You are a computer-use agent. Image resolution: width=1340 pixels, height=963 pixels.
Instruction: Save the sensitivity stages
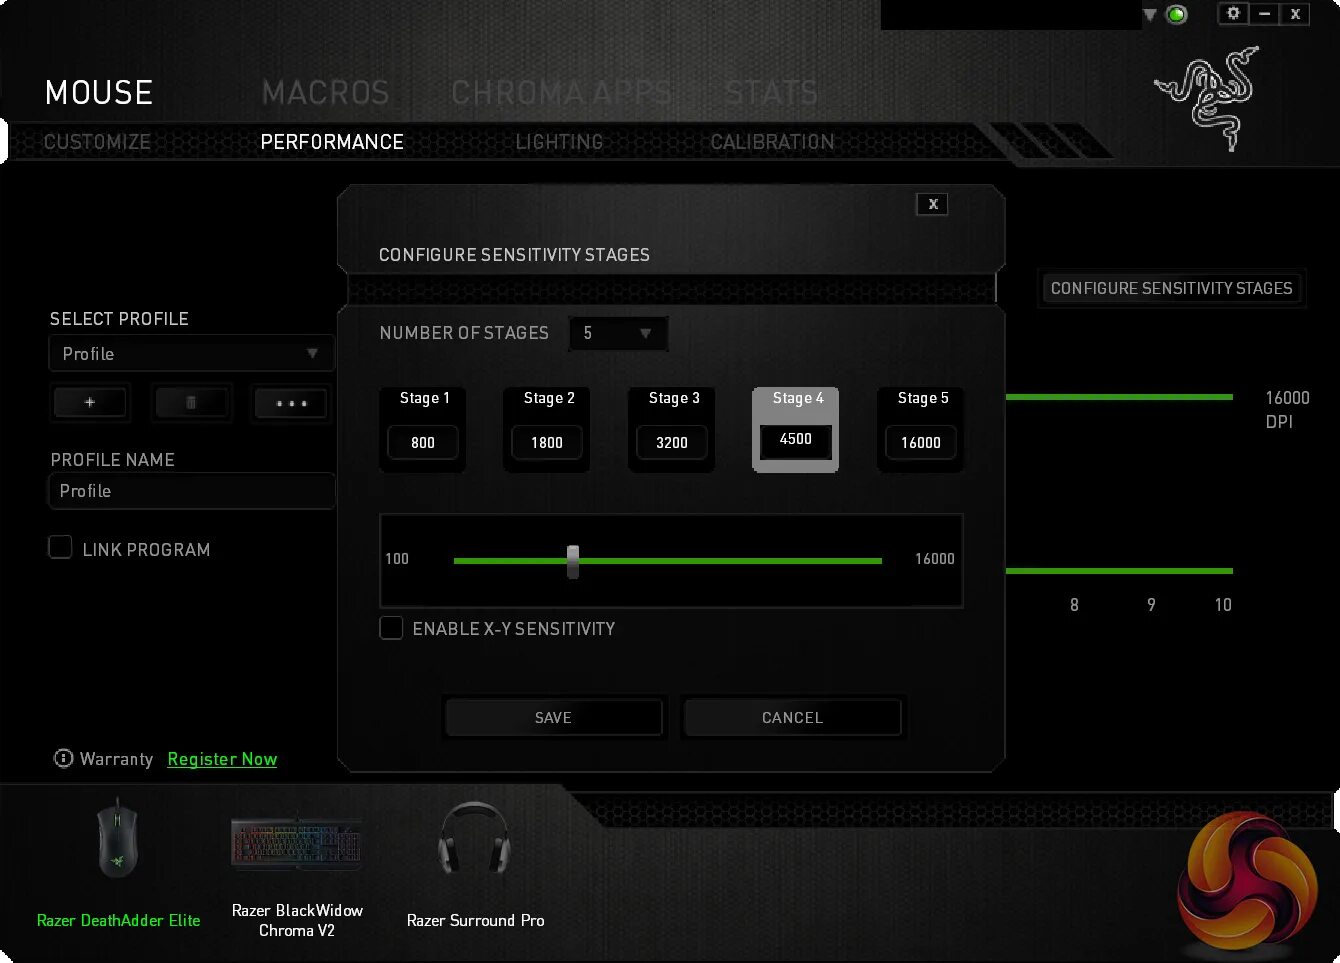tap(553, 718)
